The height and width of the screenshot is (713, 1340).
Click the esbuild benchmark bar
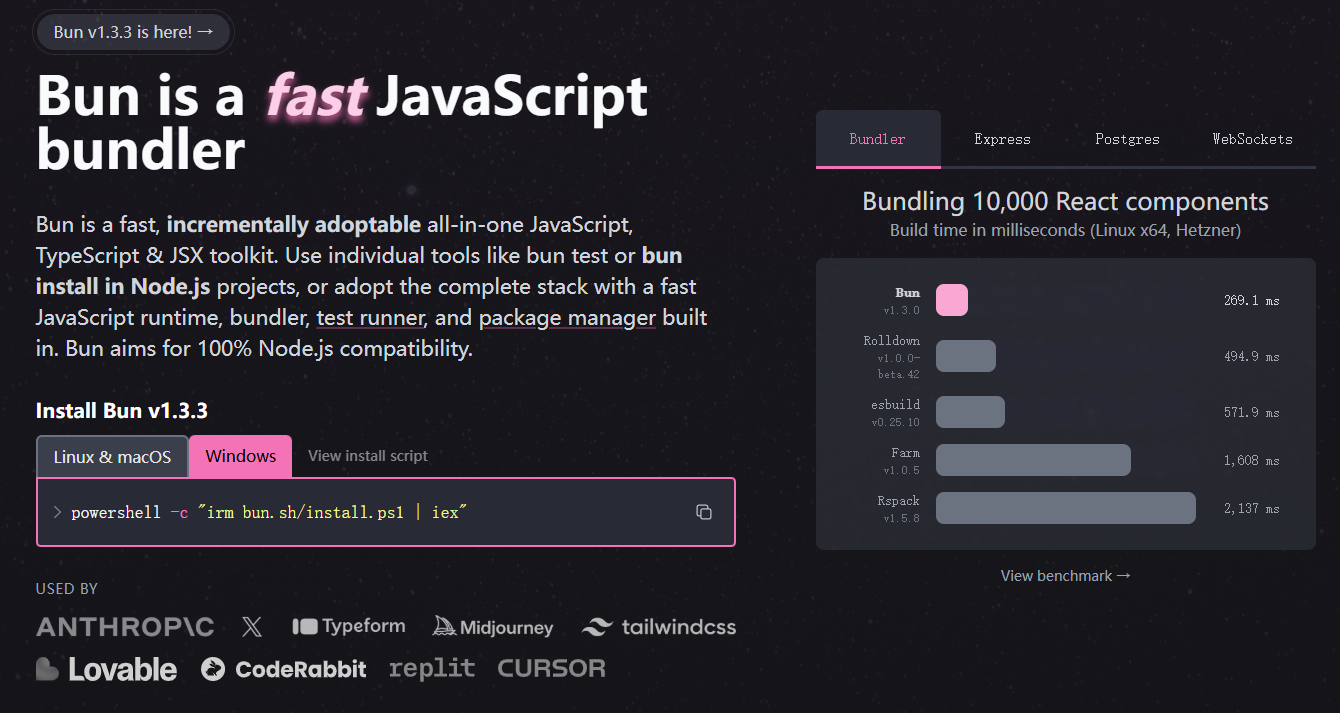[970, 412]
